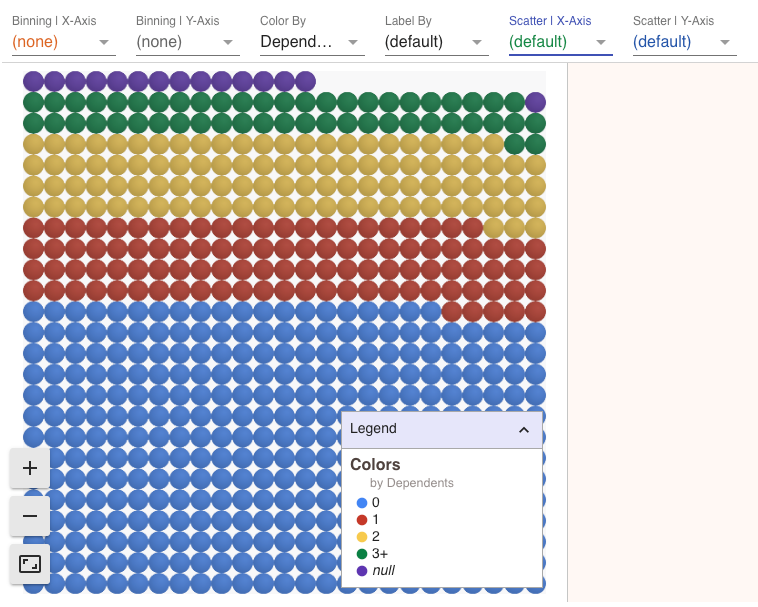
Task: Click the arrow beside Scatter Y-Axis default
Action: click(x=726, y=43)
